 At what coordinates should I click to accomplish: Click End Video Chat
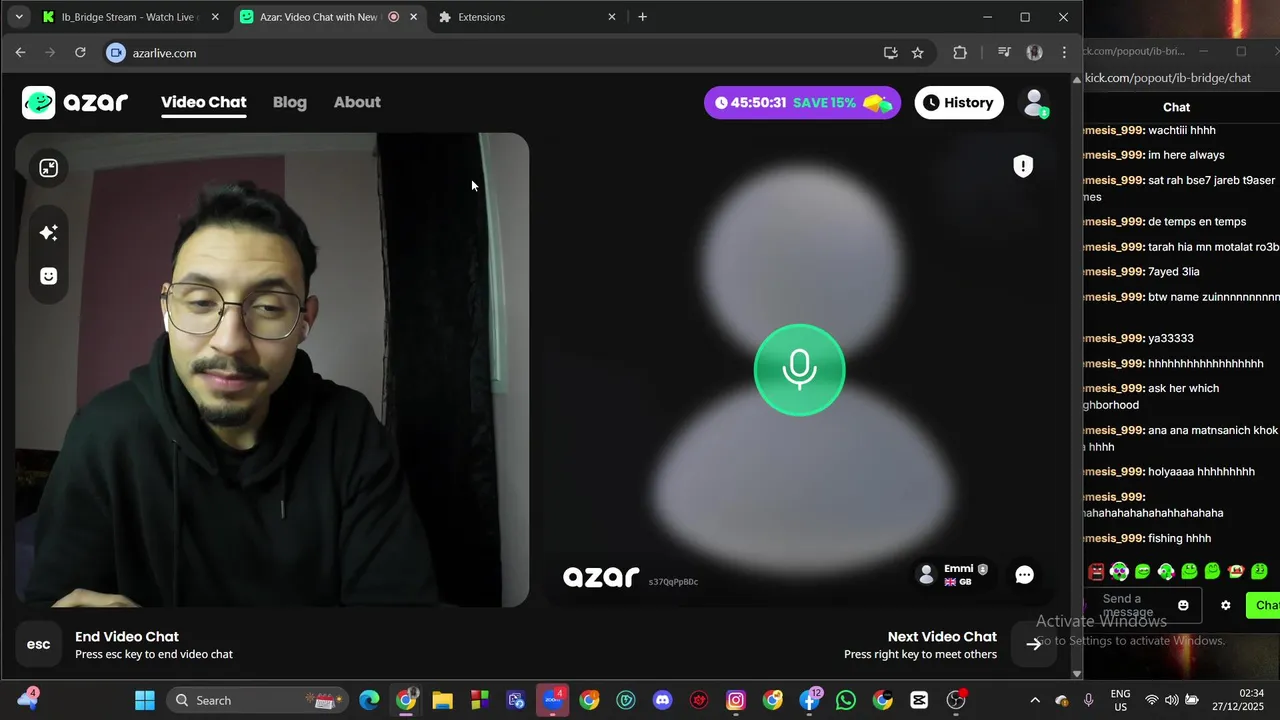click(x=127, y=636)
